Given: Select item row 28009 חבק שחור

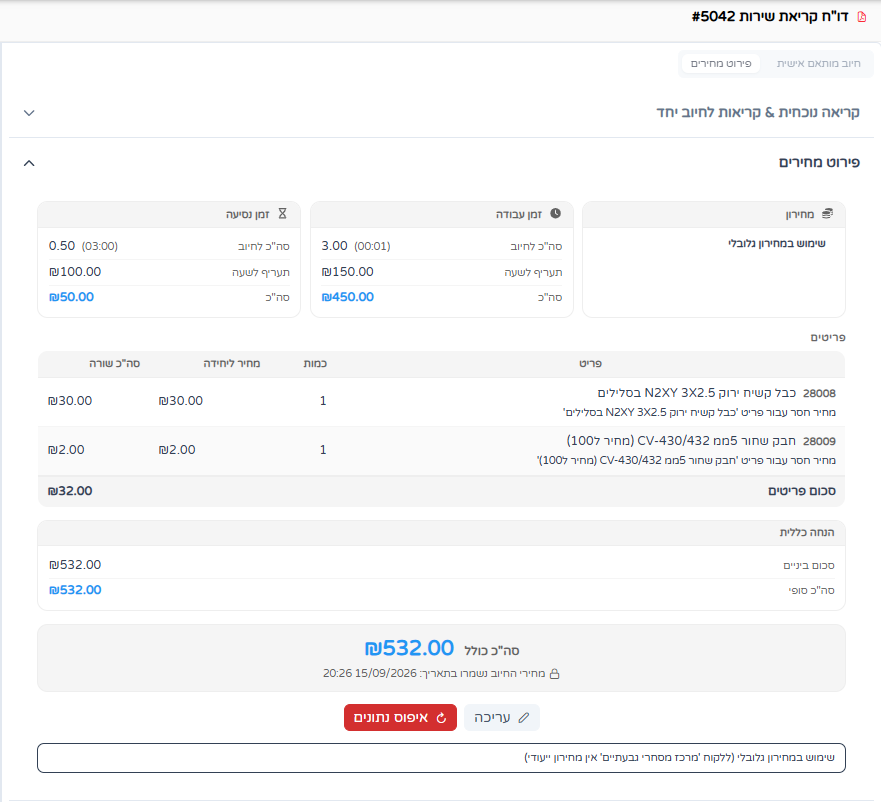Looking at the screenshot, I should pyautogui.click(x=441, y=450).
